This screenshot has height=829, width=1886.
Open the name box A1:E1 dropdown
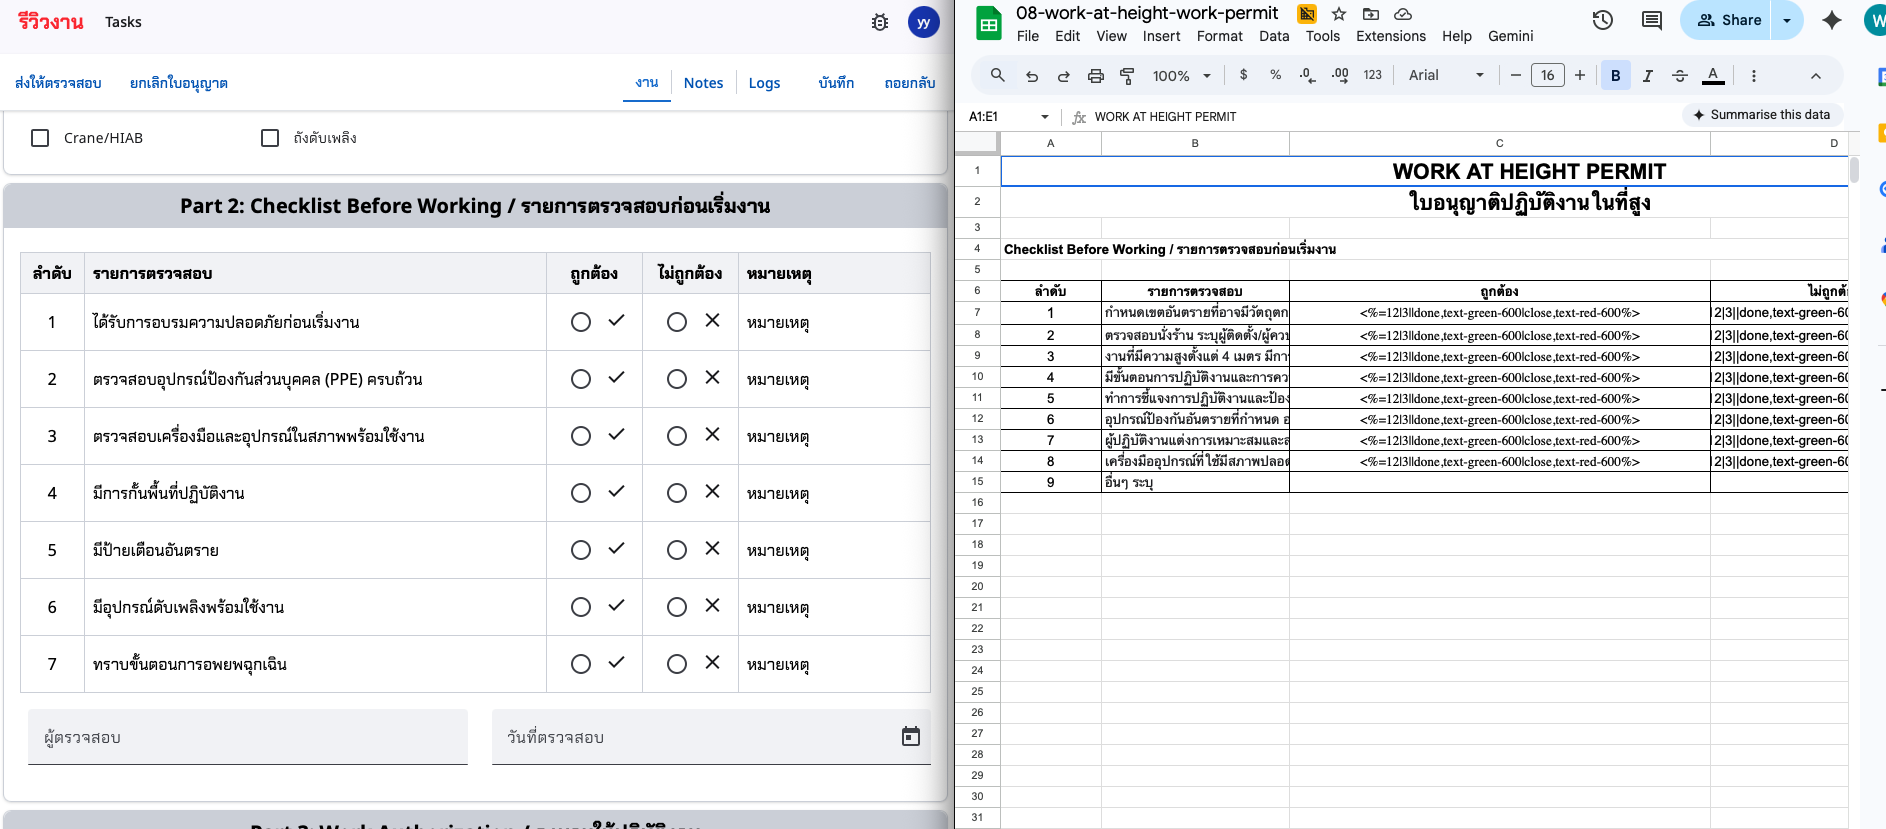click(x=1045, y=117)
